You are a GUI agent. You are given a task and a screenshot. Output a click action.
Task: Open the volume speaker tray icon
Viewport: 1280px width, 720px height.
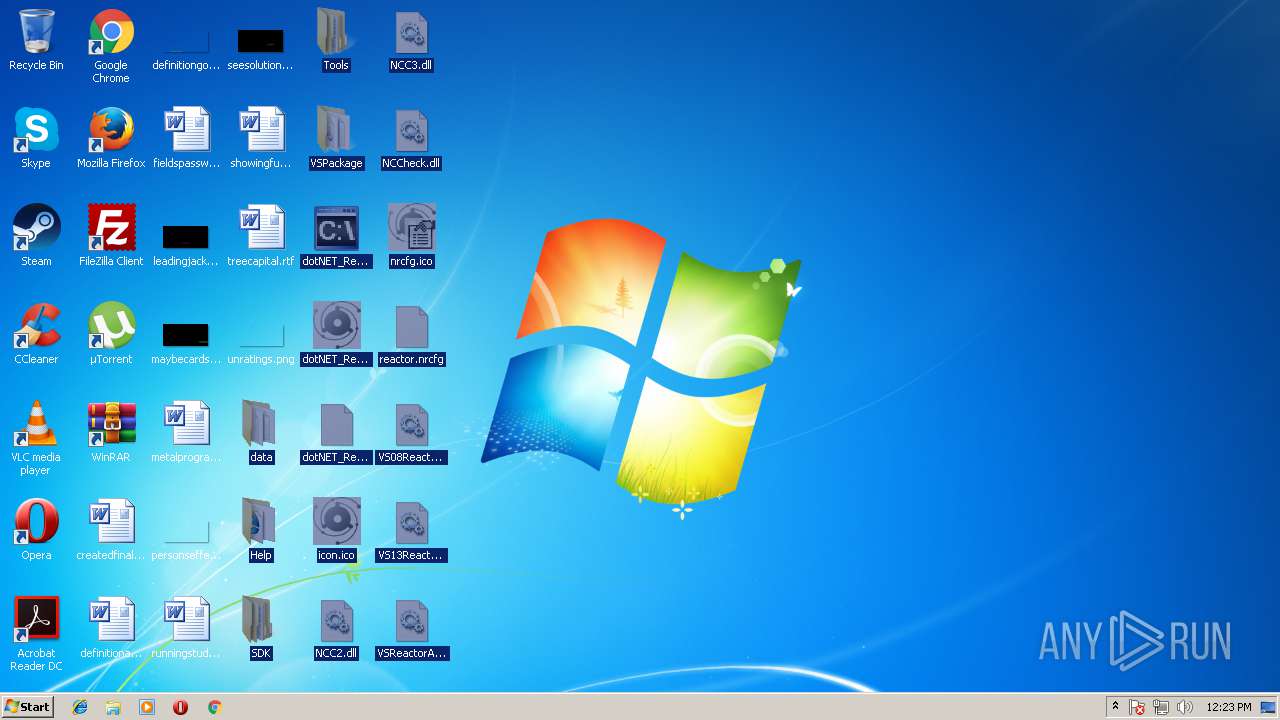click(1185, 707)
